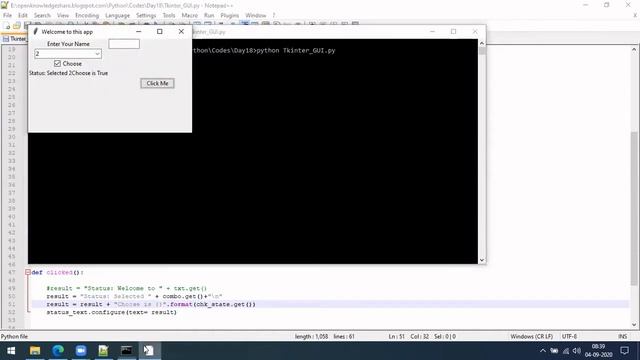This screenshot has width=640, height=360.
Task: Open the Search menu
Action: tap(42, 16)
